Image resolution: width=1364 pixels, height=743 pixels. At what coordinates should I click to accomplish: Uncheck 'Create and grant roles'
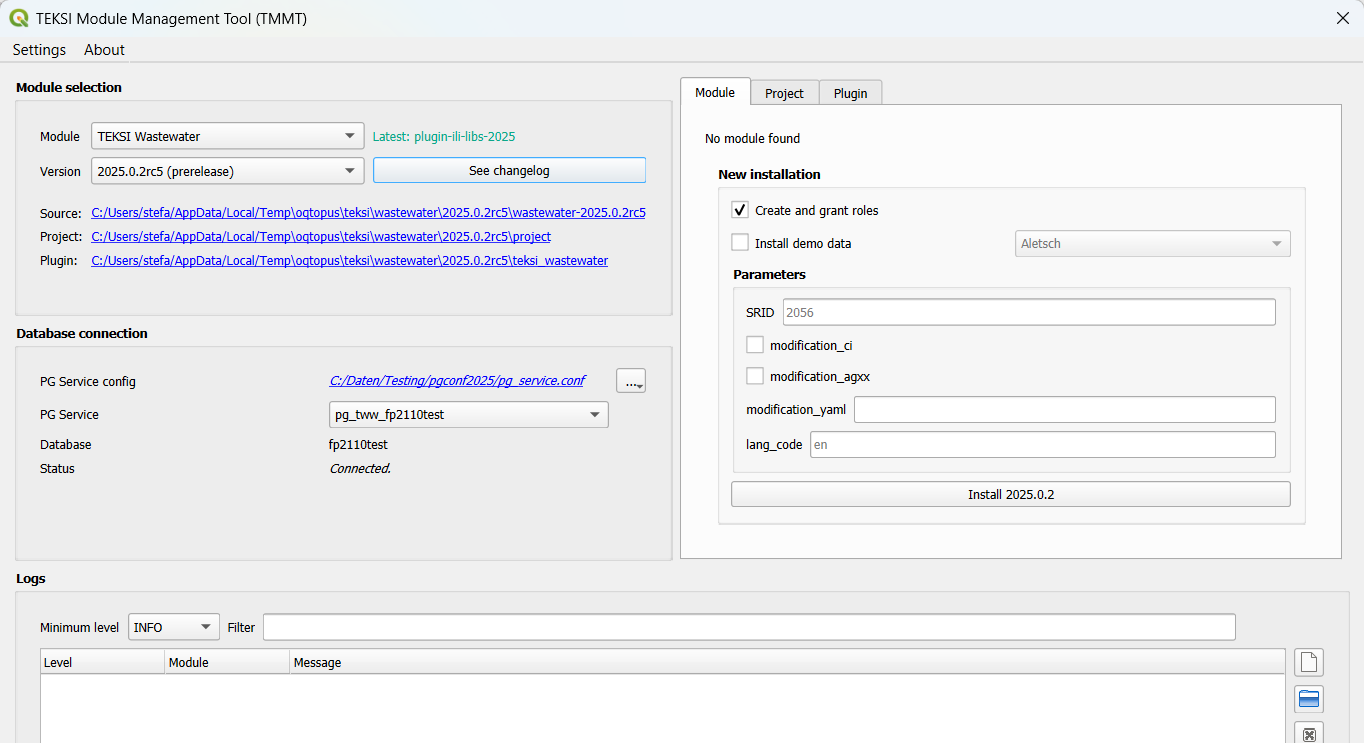(740, 210)
